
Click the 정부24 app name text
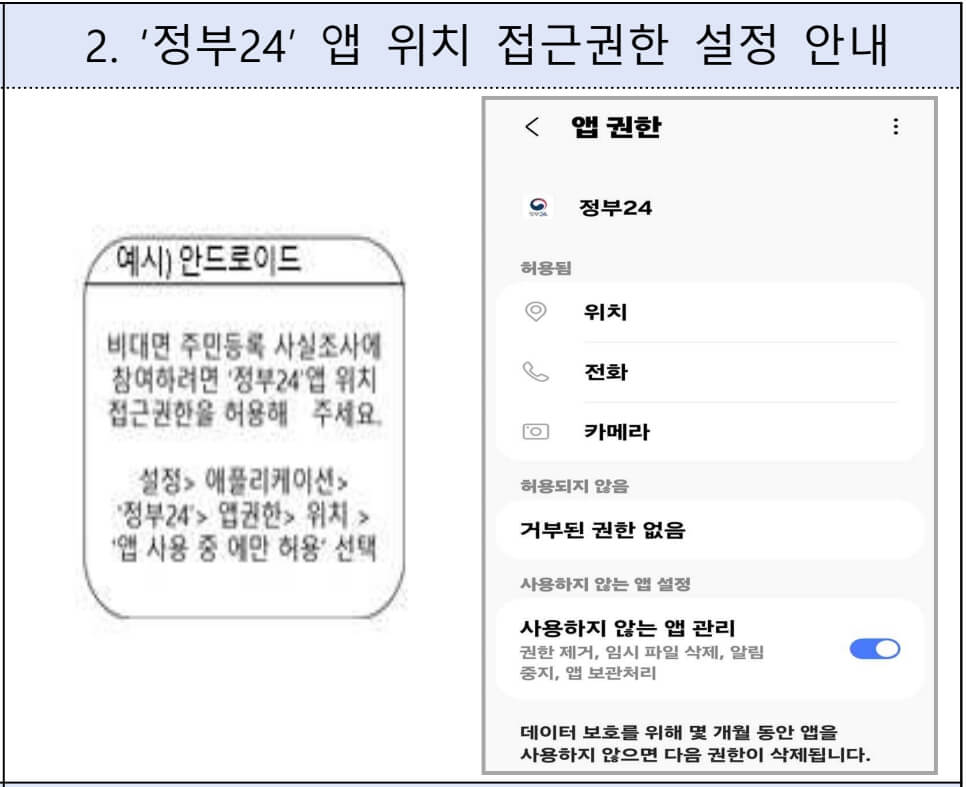[615, 208]
